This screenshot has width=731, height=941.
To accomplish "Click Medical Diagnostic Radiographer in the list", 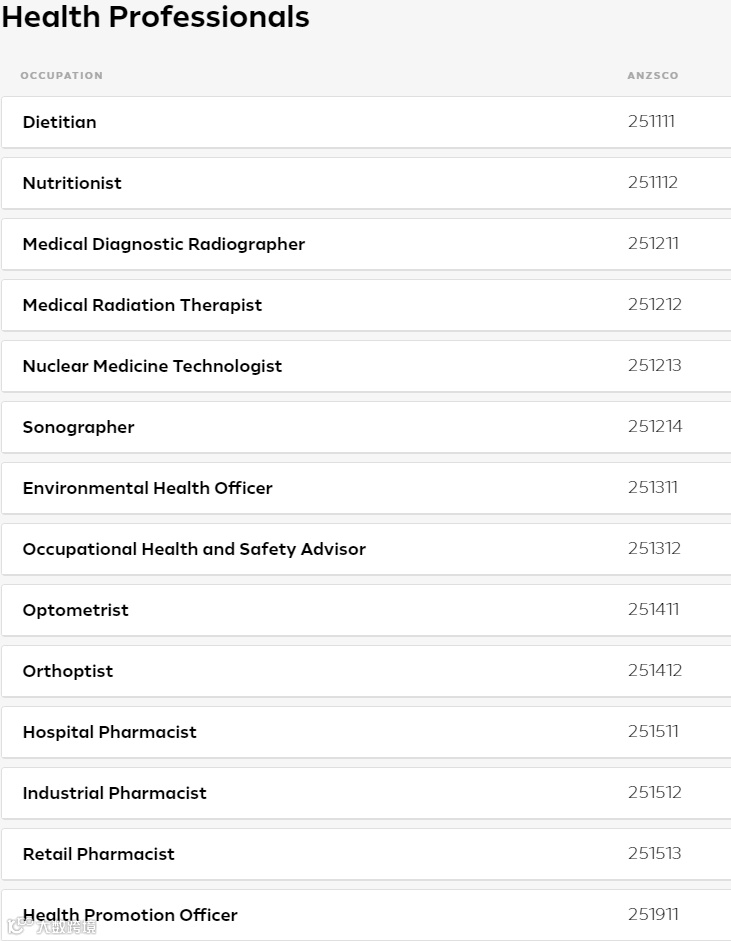I will [x=164, y=244].
